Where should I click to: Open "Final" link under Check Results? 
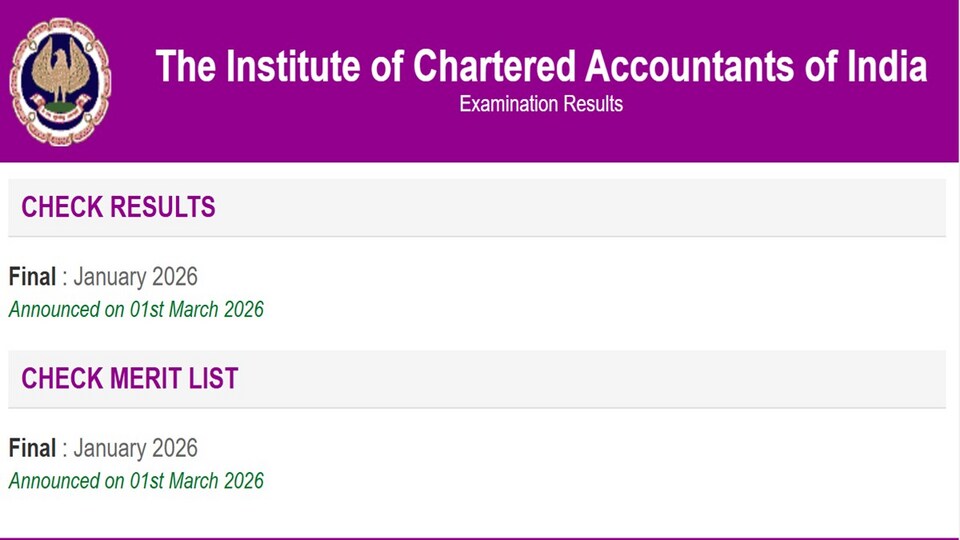pos(32,277)
